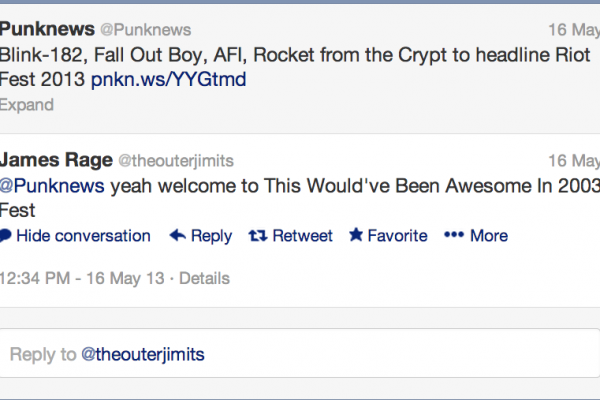This screenshot has width=600, height=400.
Task: Click the Reply arrow icon
Action: tap(178, 236)
